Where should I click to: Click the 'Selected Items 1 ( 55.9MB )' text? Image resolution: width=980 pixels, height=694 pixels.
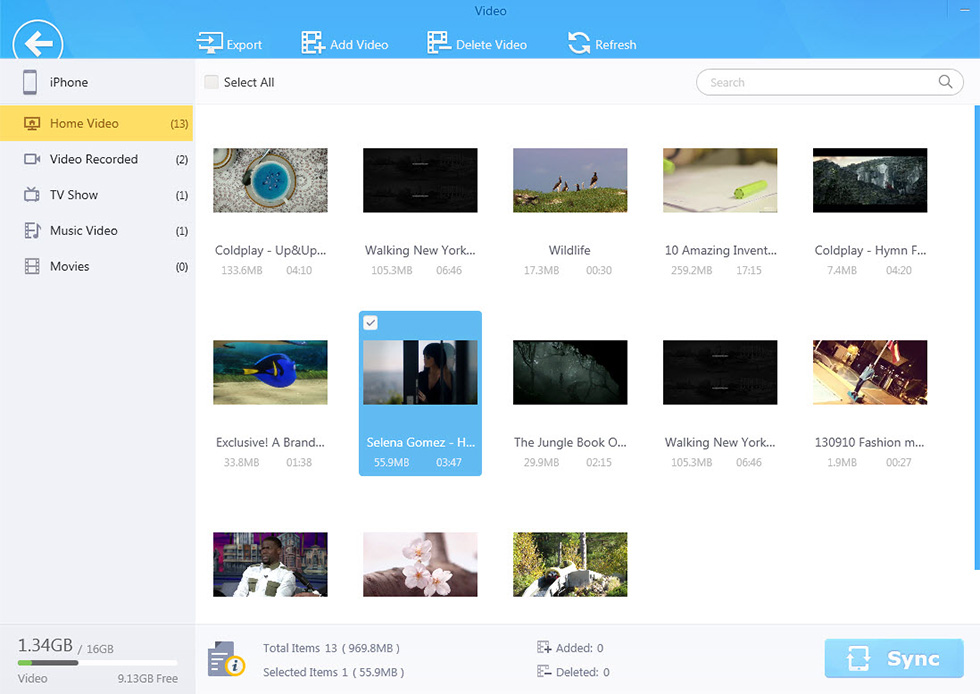coord(333,672)
